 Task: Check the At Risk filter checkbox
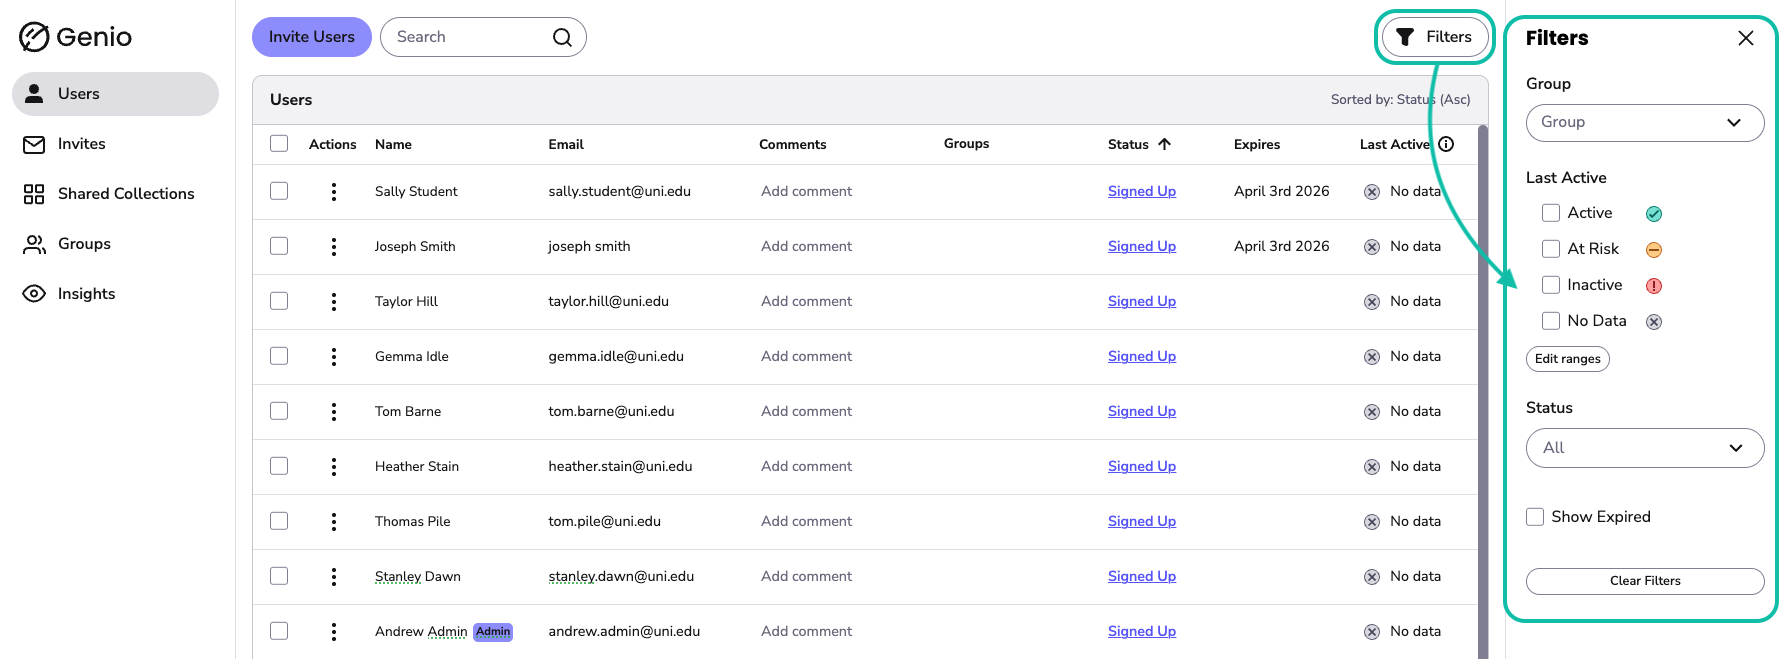pyautogui.click(x=1551, y=249)
